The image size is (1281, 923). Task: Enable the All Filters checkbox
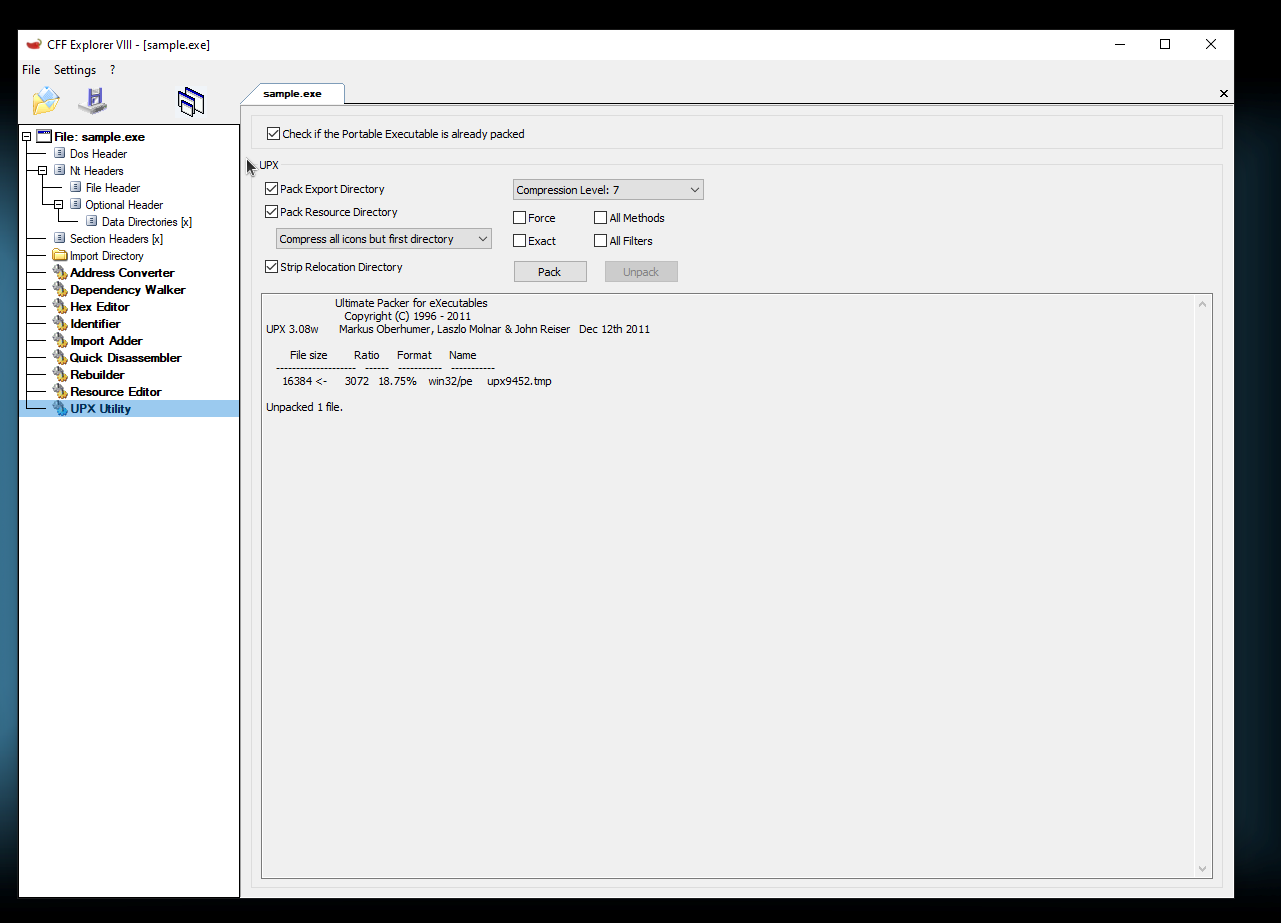(601, 241)
